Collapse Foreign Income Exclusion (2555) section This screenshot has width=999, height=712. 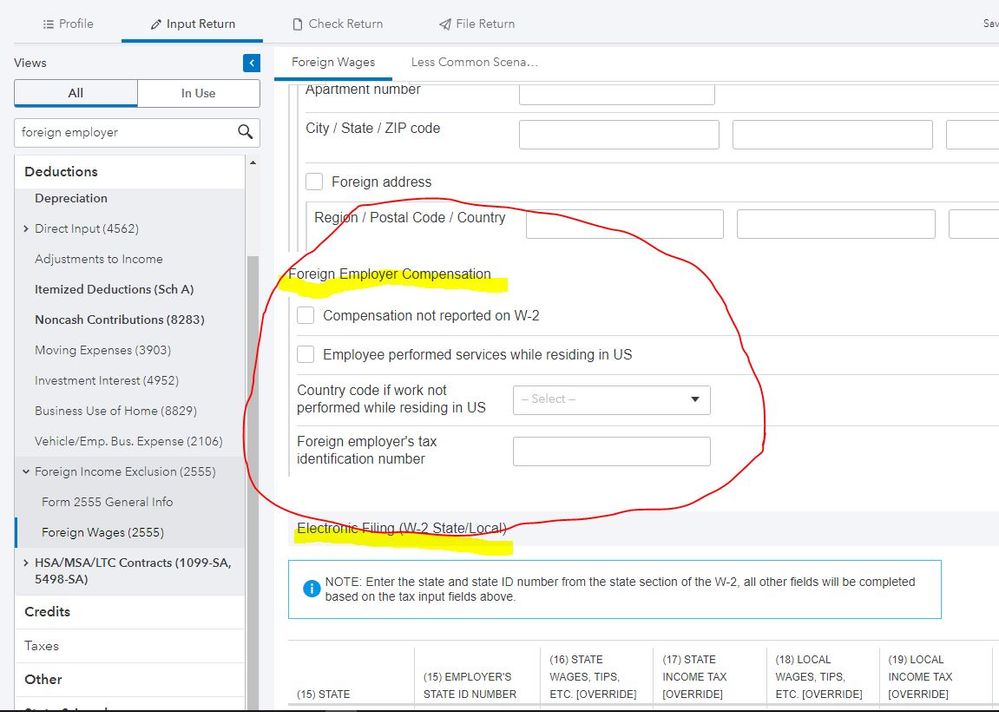[26, 472]
